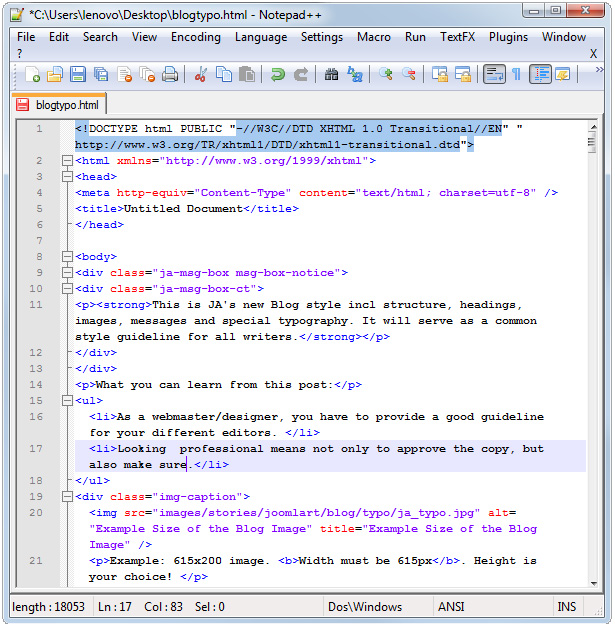Cut selection using the scissors icon
This screenshot has width=615, height=624.
200,75
